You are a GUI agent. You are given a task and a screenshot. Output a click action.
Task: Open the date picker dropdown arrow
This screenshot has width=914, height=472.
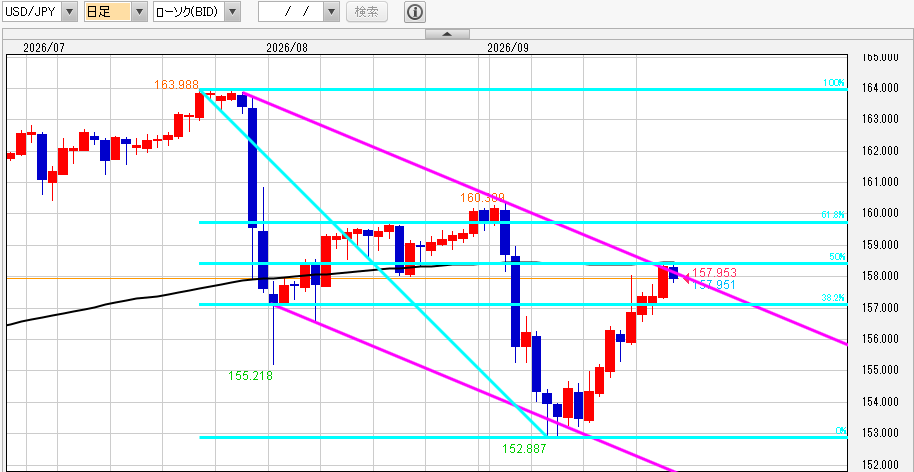(x=331, y=12)
